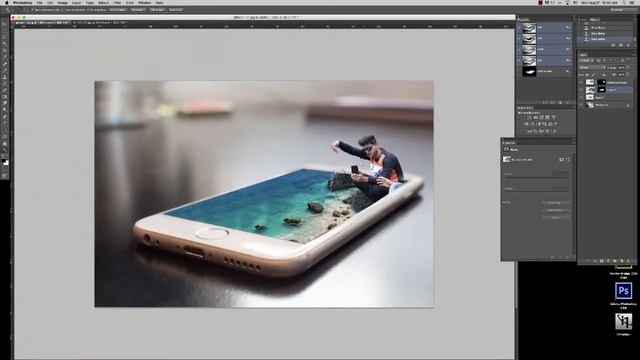
Task: Toggle Zoom All Windows checkbox
Action: (62, 10)
